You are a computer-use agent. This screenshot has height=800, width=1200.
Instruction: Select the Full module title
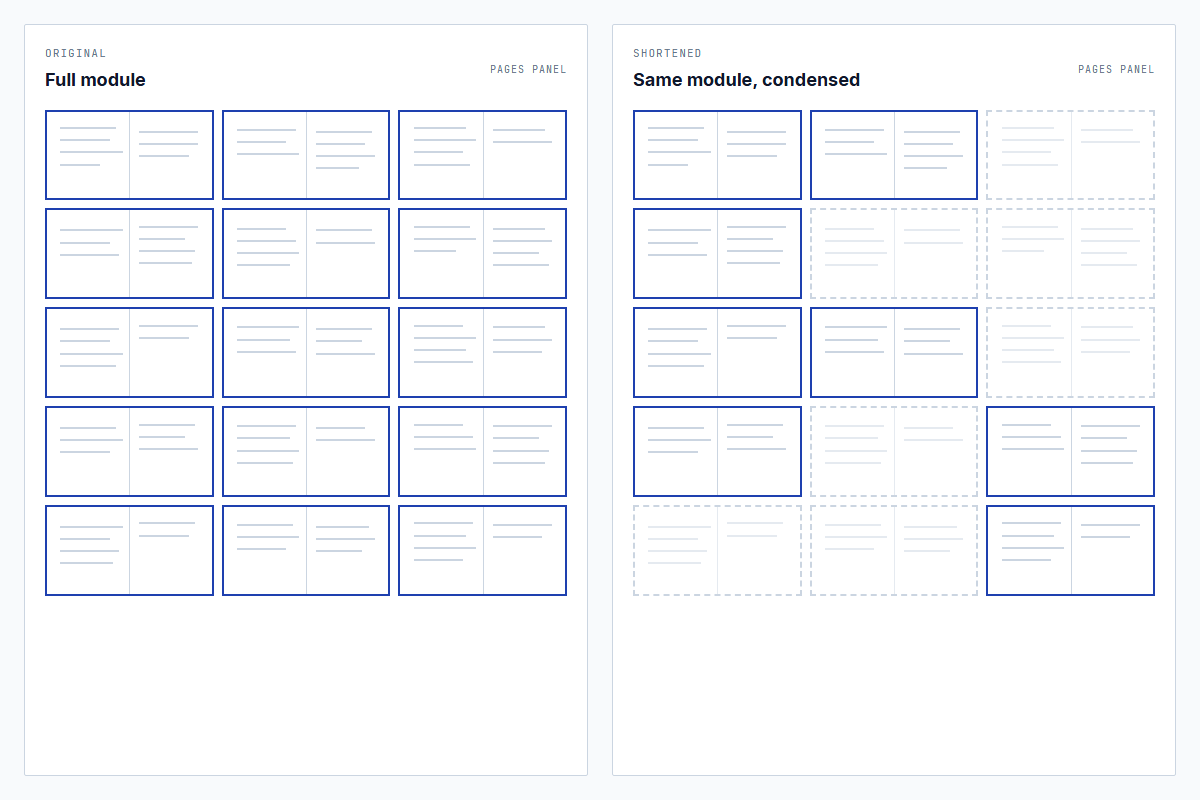coord(95,80)
